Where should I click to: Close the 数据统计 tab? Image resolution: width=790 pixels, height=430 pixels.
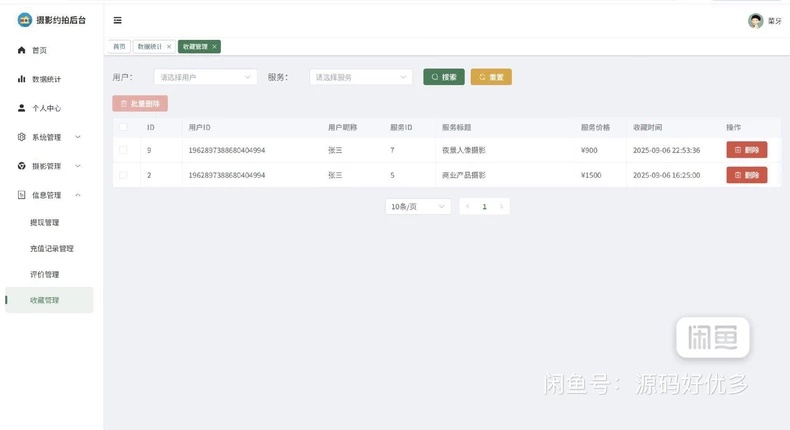(x=169, y=46)
